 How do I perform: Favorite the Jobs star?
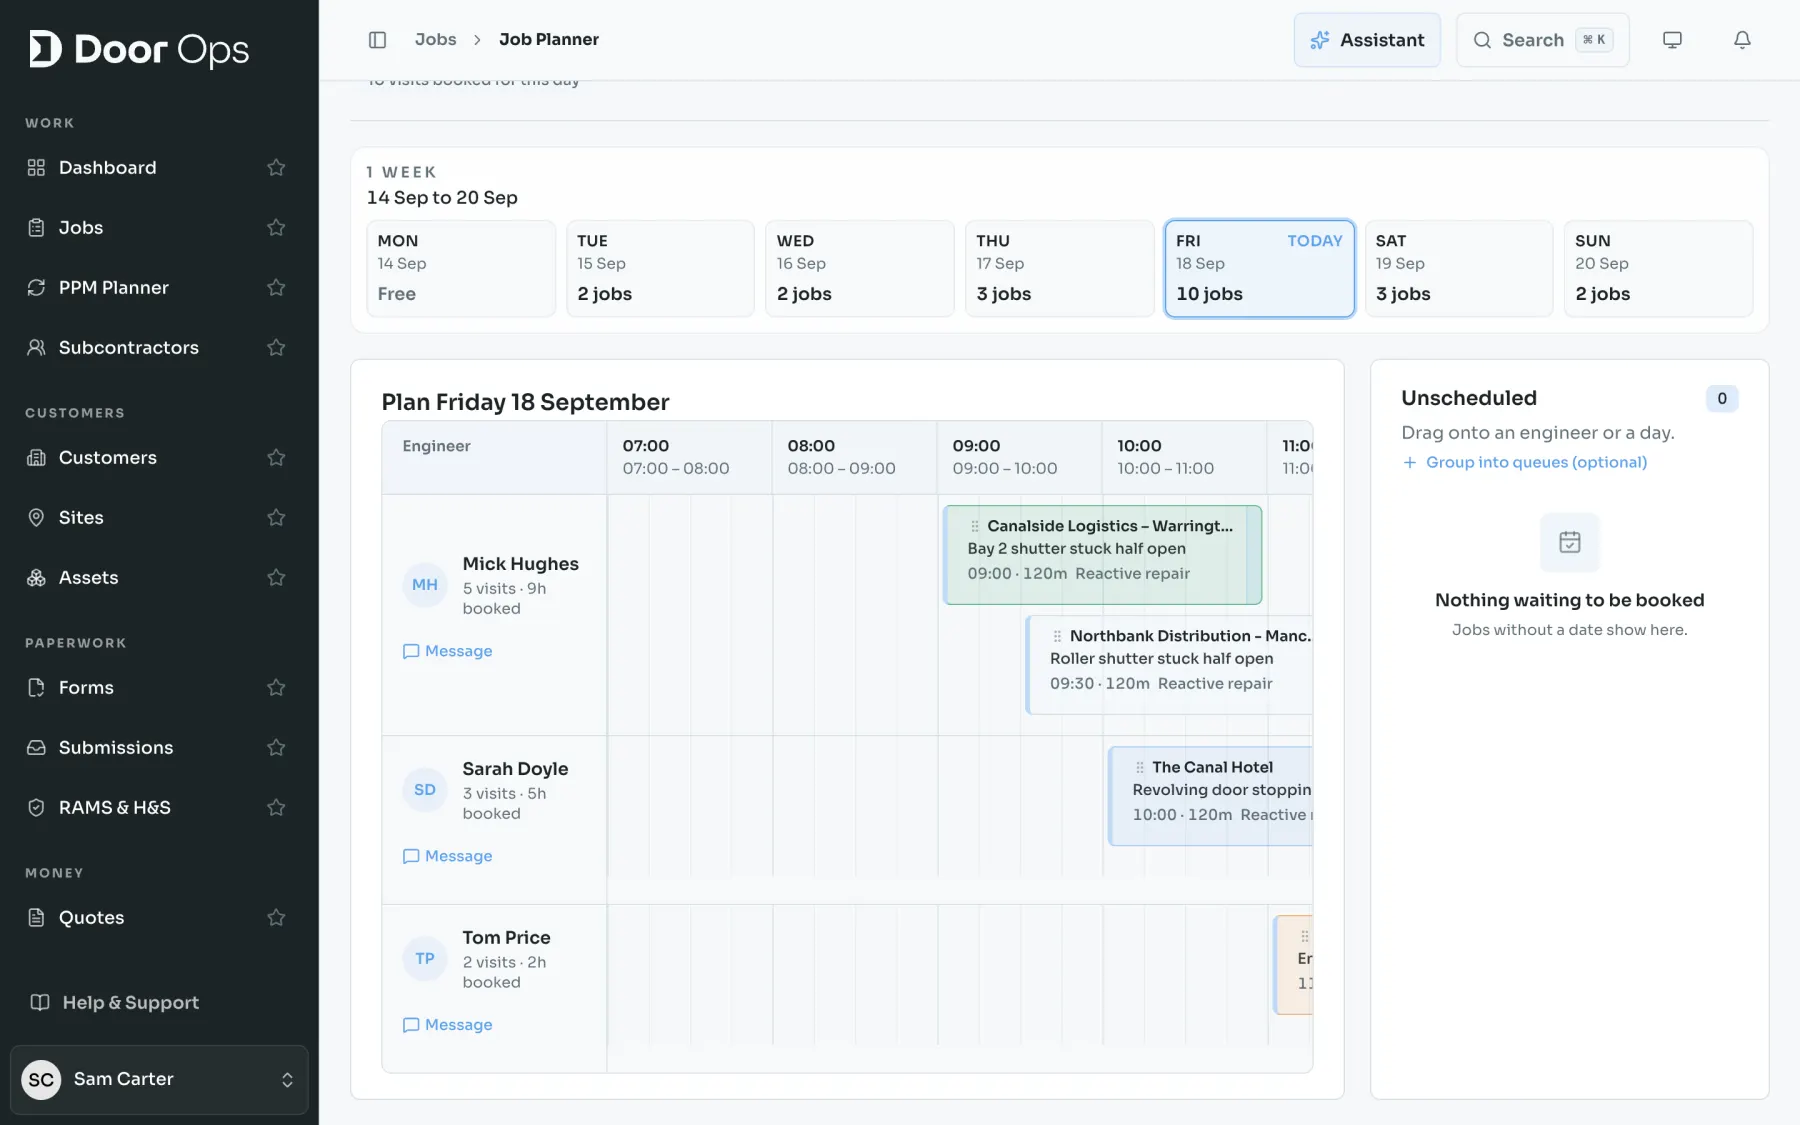tap(277, 227)
